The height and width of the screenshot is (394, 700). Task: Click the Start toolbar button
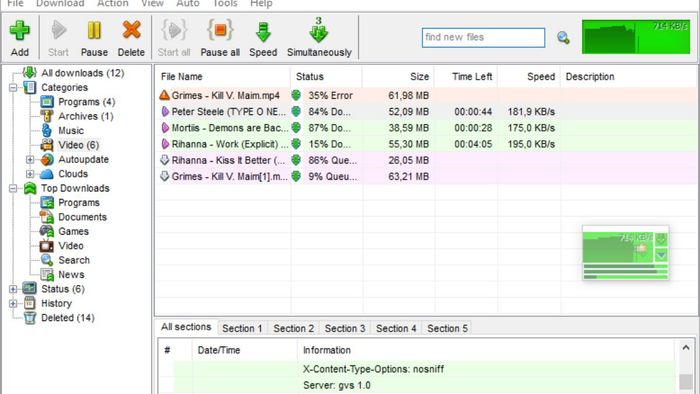point(58,38)
